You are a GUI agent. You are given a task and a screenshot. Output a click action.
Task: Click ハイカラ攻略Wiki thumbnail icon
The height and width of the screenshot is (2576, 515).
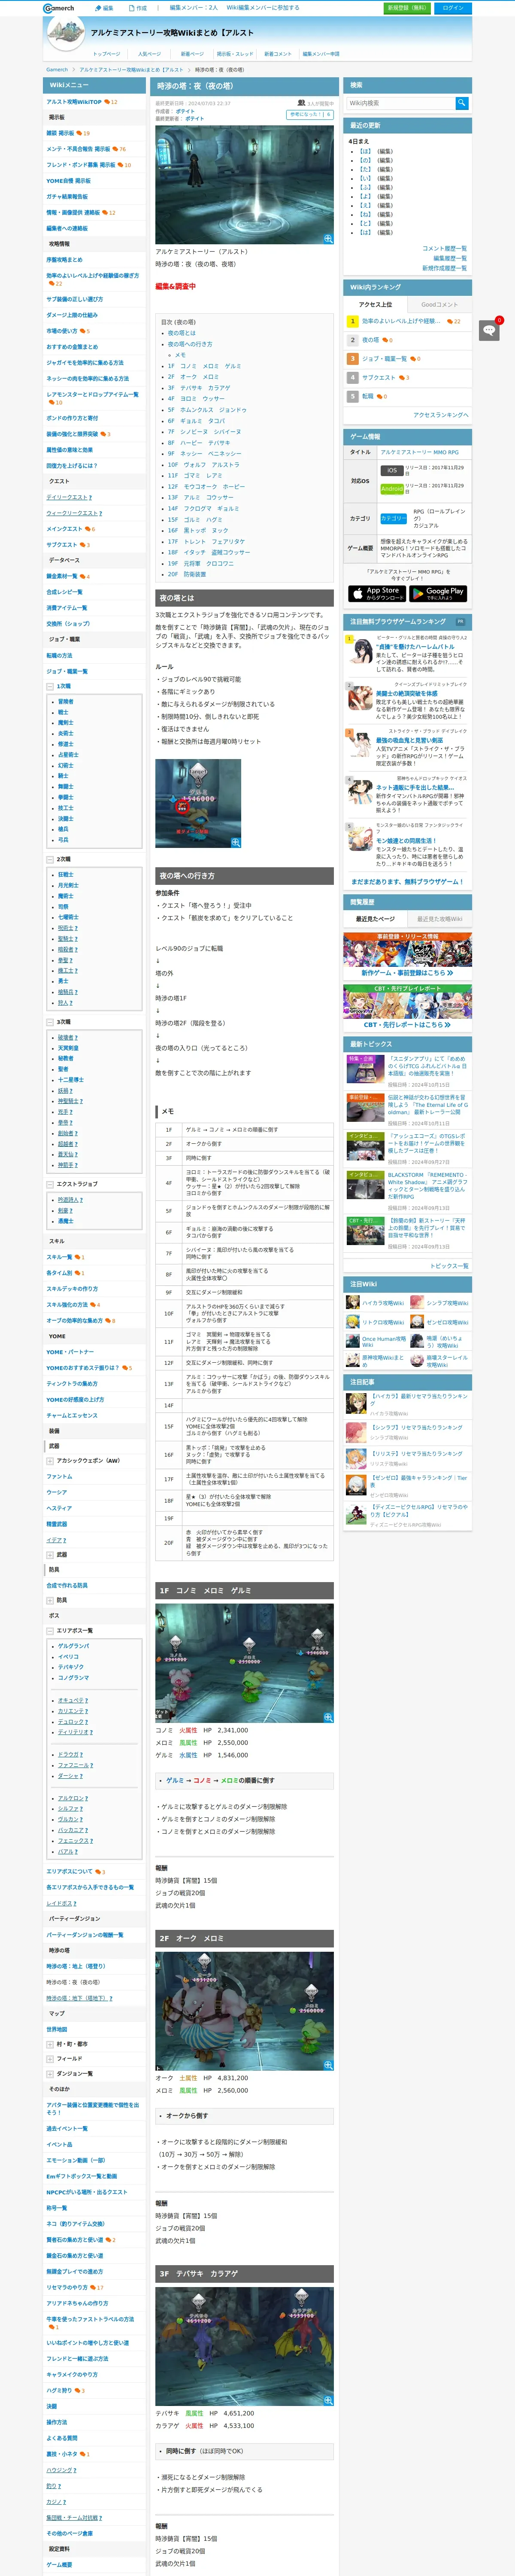point(353,1303)
